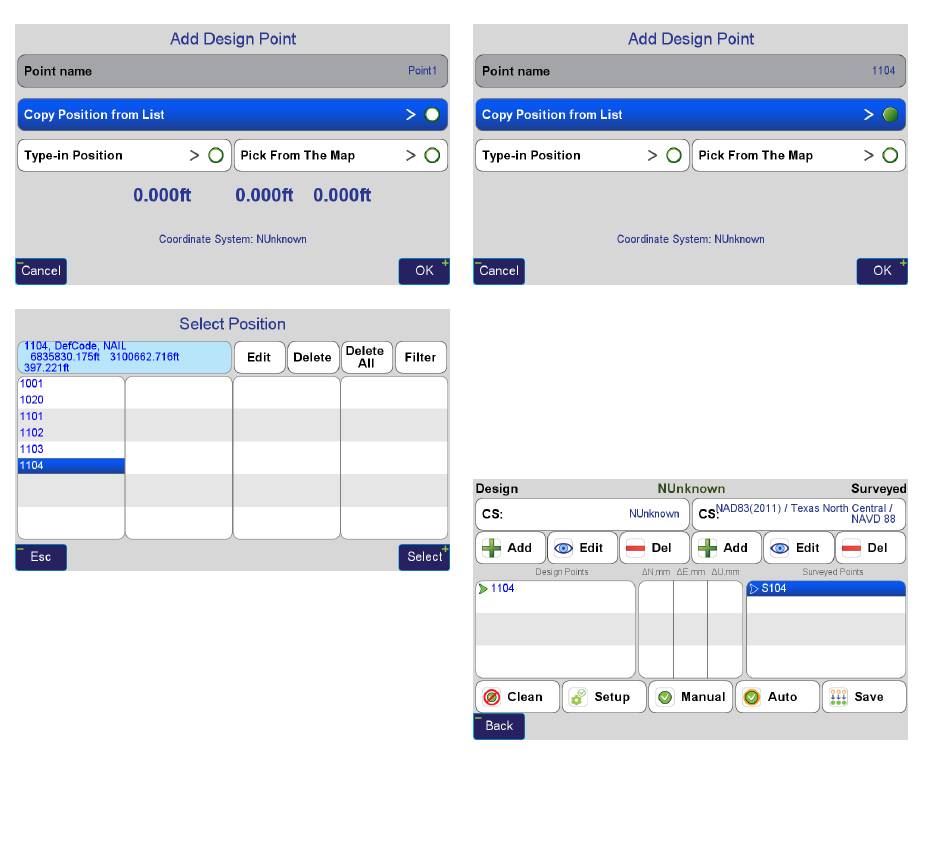Screen dimensions: 950x844
Task: Open Copy Position from List in Point1 dialog
Action: point(232,115)
